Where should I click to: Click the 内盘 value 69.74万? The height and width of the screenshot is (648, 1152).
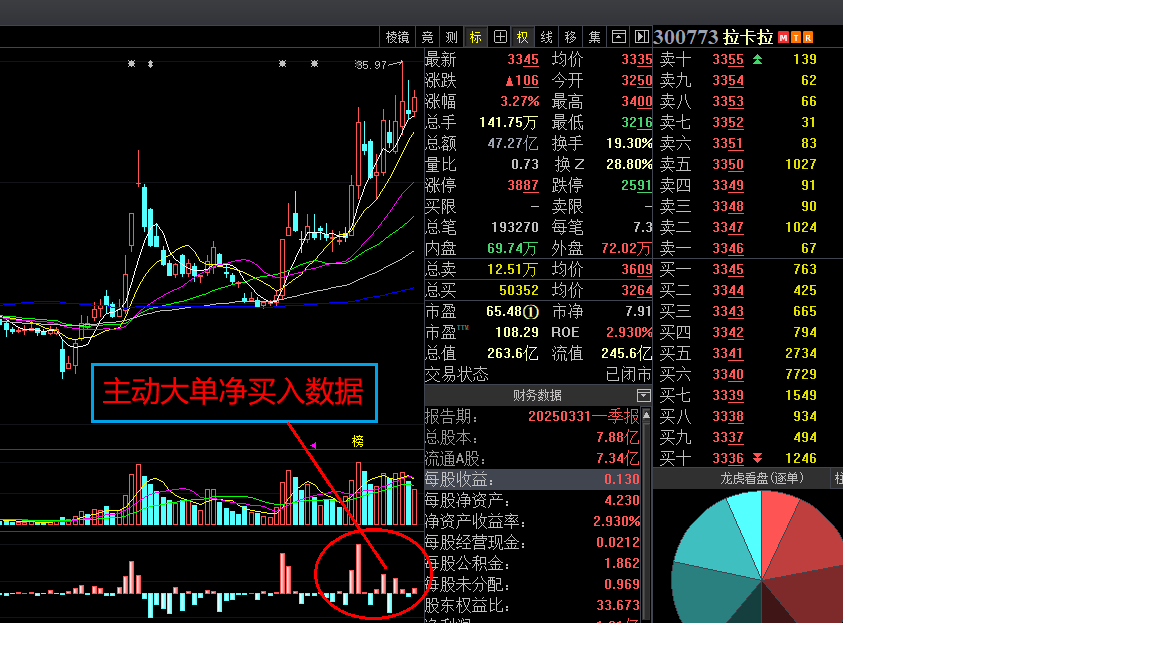512,248
